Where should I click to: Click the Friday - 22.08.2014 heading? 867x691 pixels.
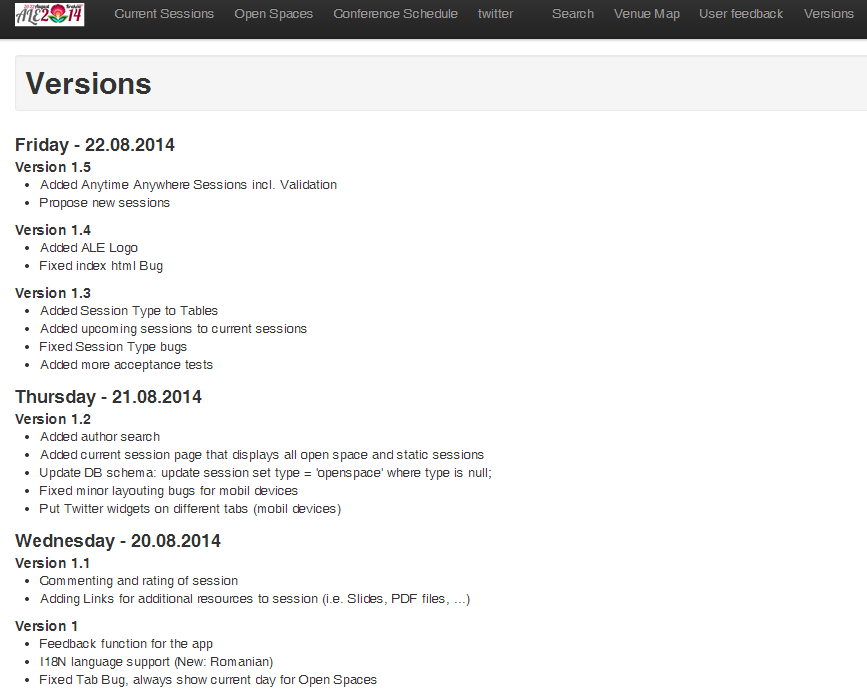click(95, 145)
